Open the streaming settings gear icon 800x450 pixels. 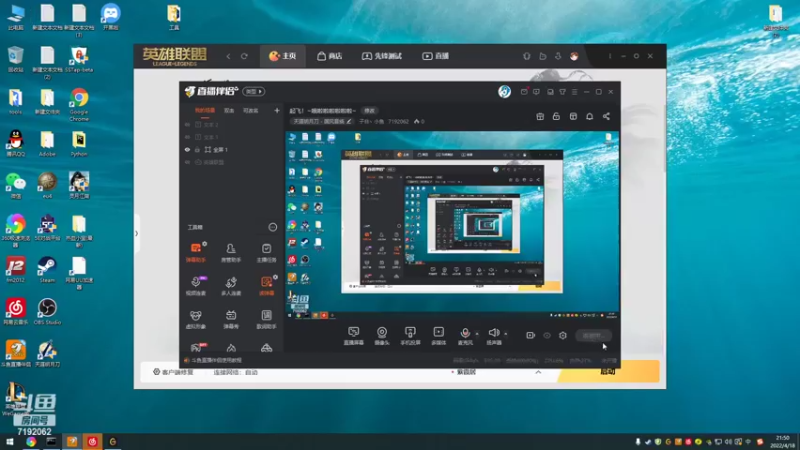pyautogui.click(x=563, y=335)
